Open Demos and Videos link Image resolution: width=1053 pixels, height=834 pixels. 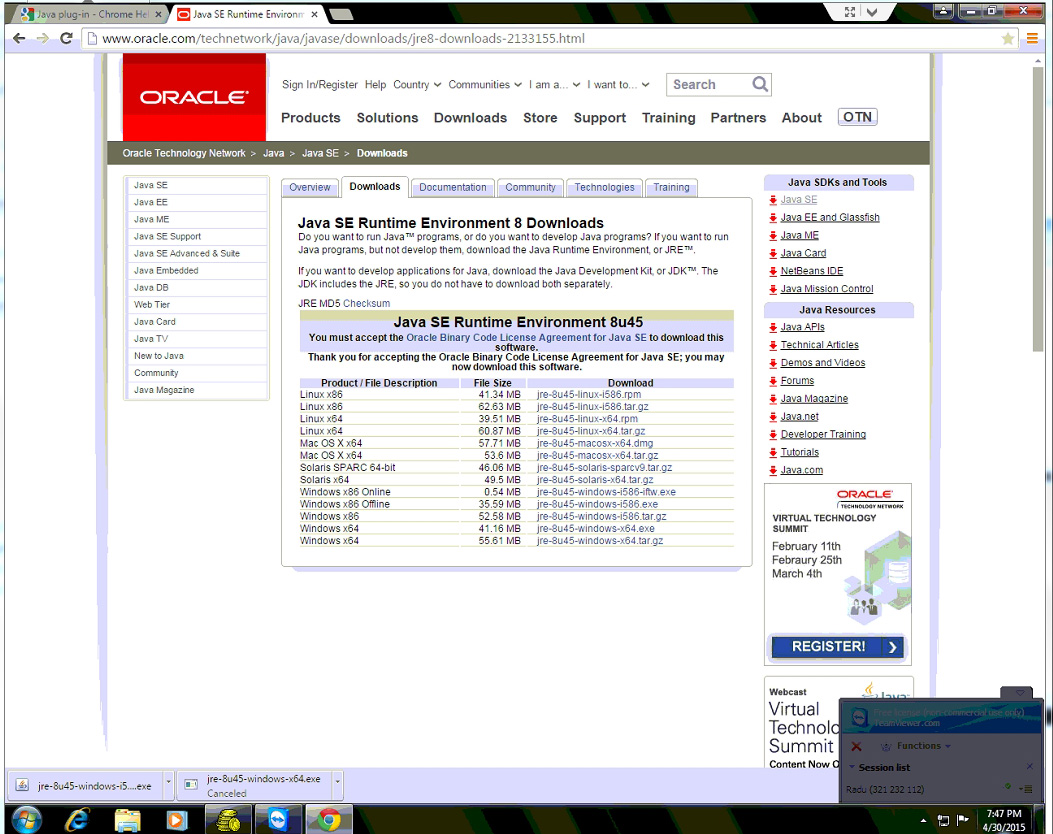823,363
